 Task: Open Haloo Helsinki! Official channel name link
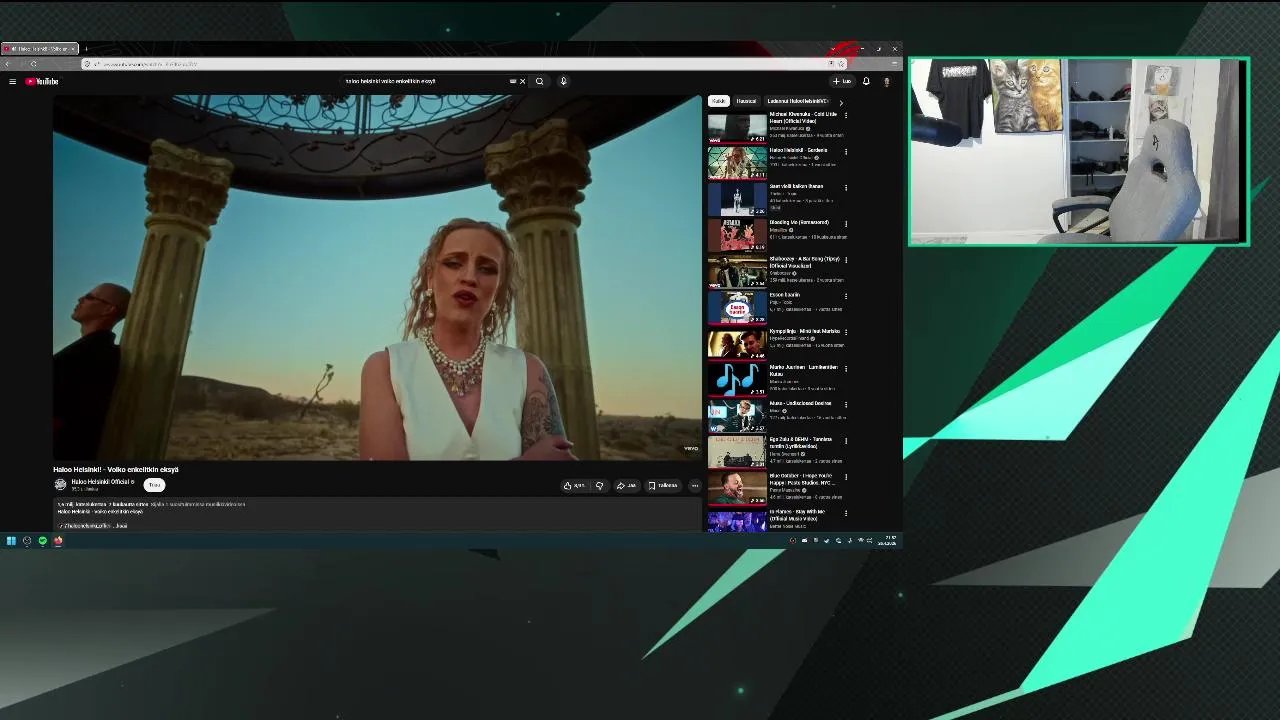(101, 482)
